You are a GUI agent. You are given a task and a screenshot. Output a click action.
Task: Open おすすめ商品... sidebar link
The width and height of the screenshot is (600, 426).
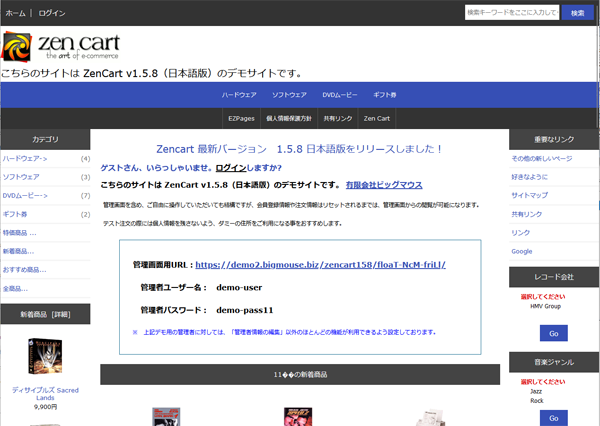pyautogui.click(x=24, y=270)
